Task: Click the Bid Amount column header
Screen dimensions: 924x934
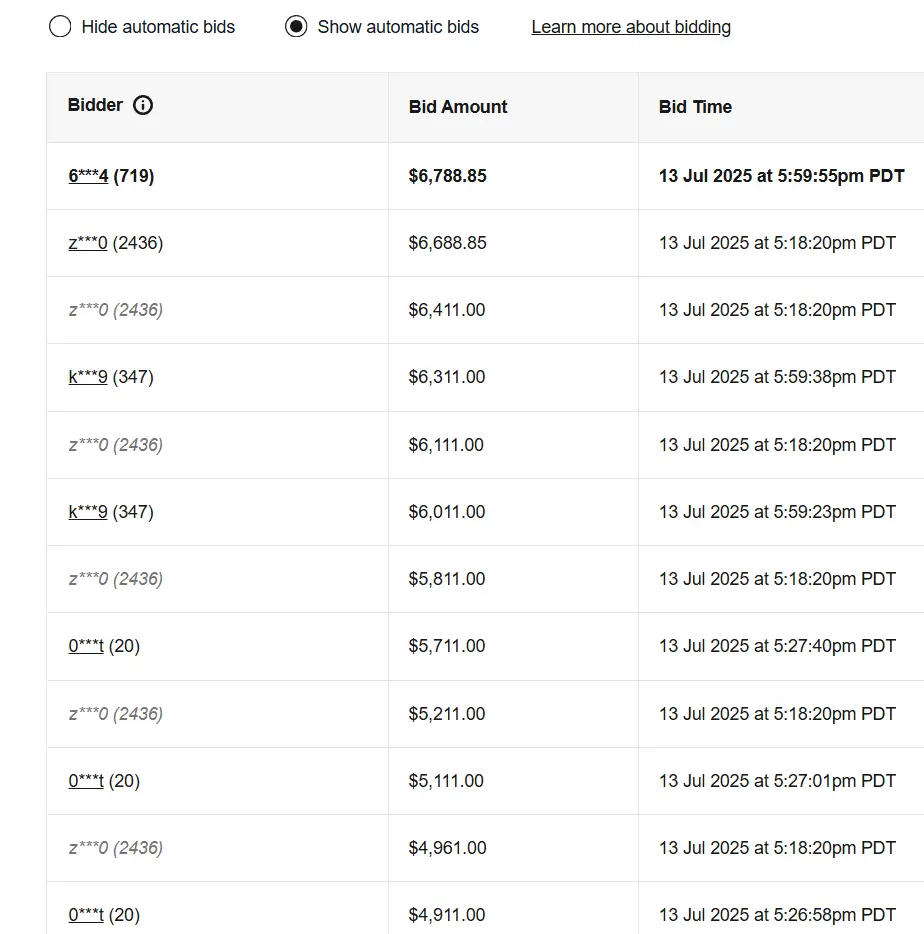Action: pyautogui.click(x=458, y=107)
